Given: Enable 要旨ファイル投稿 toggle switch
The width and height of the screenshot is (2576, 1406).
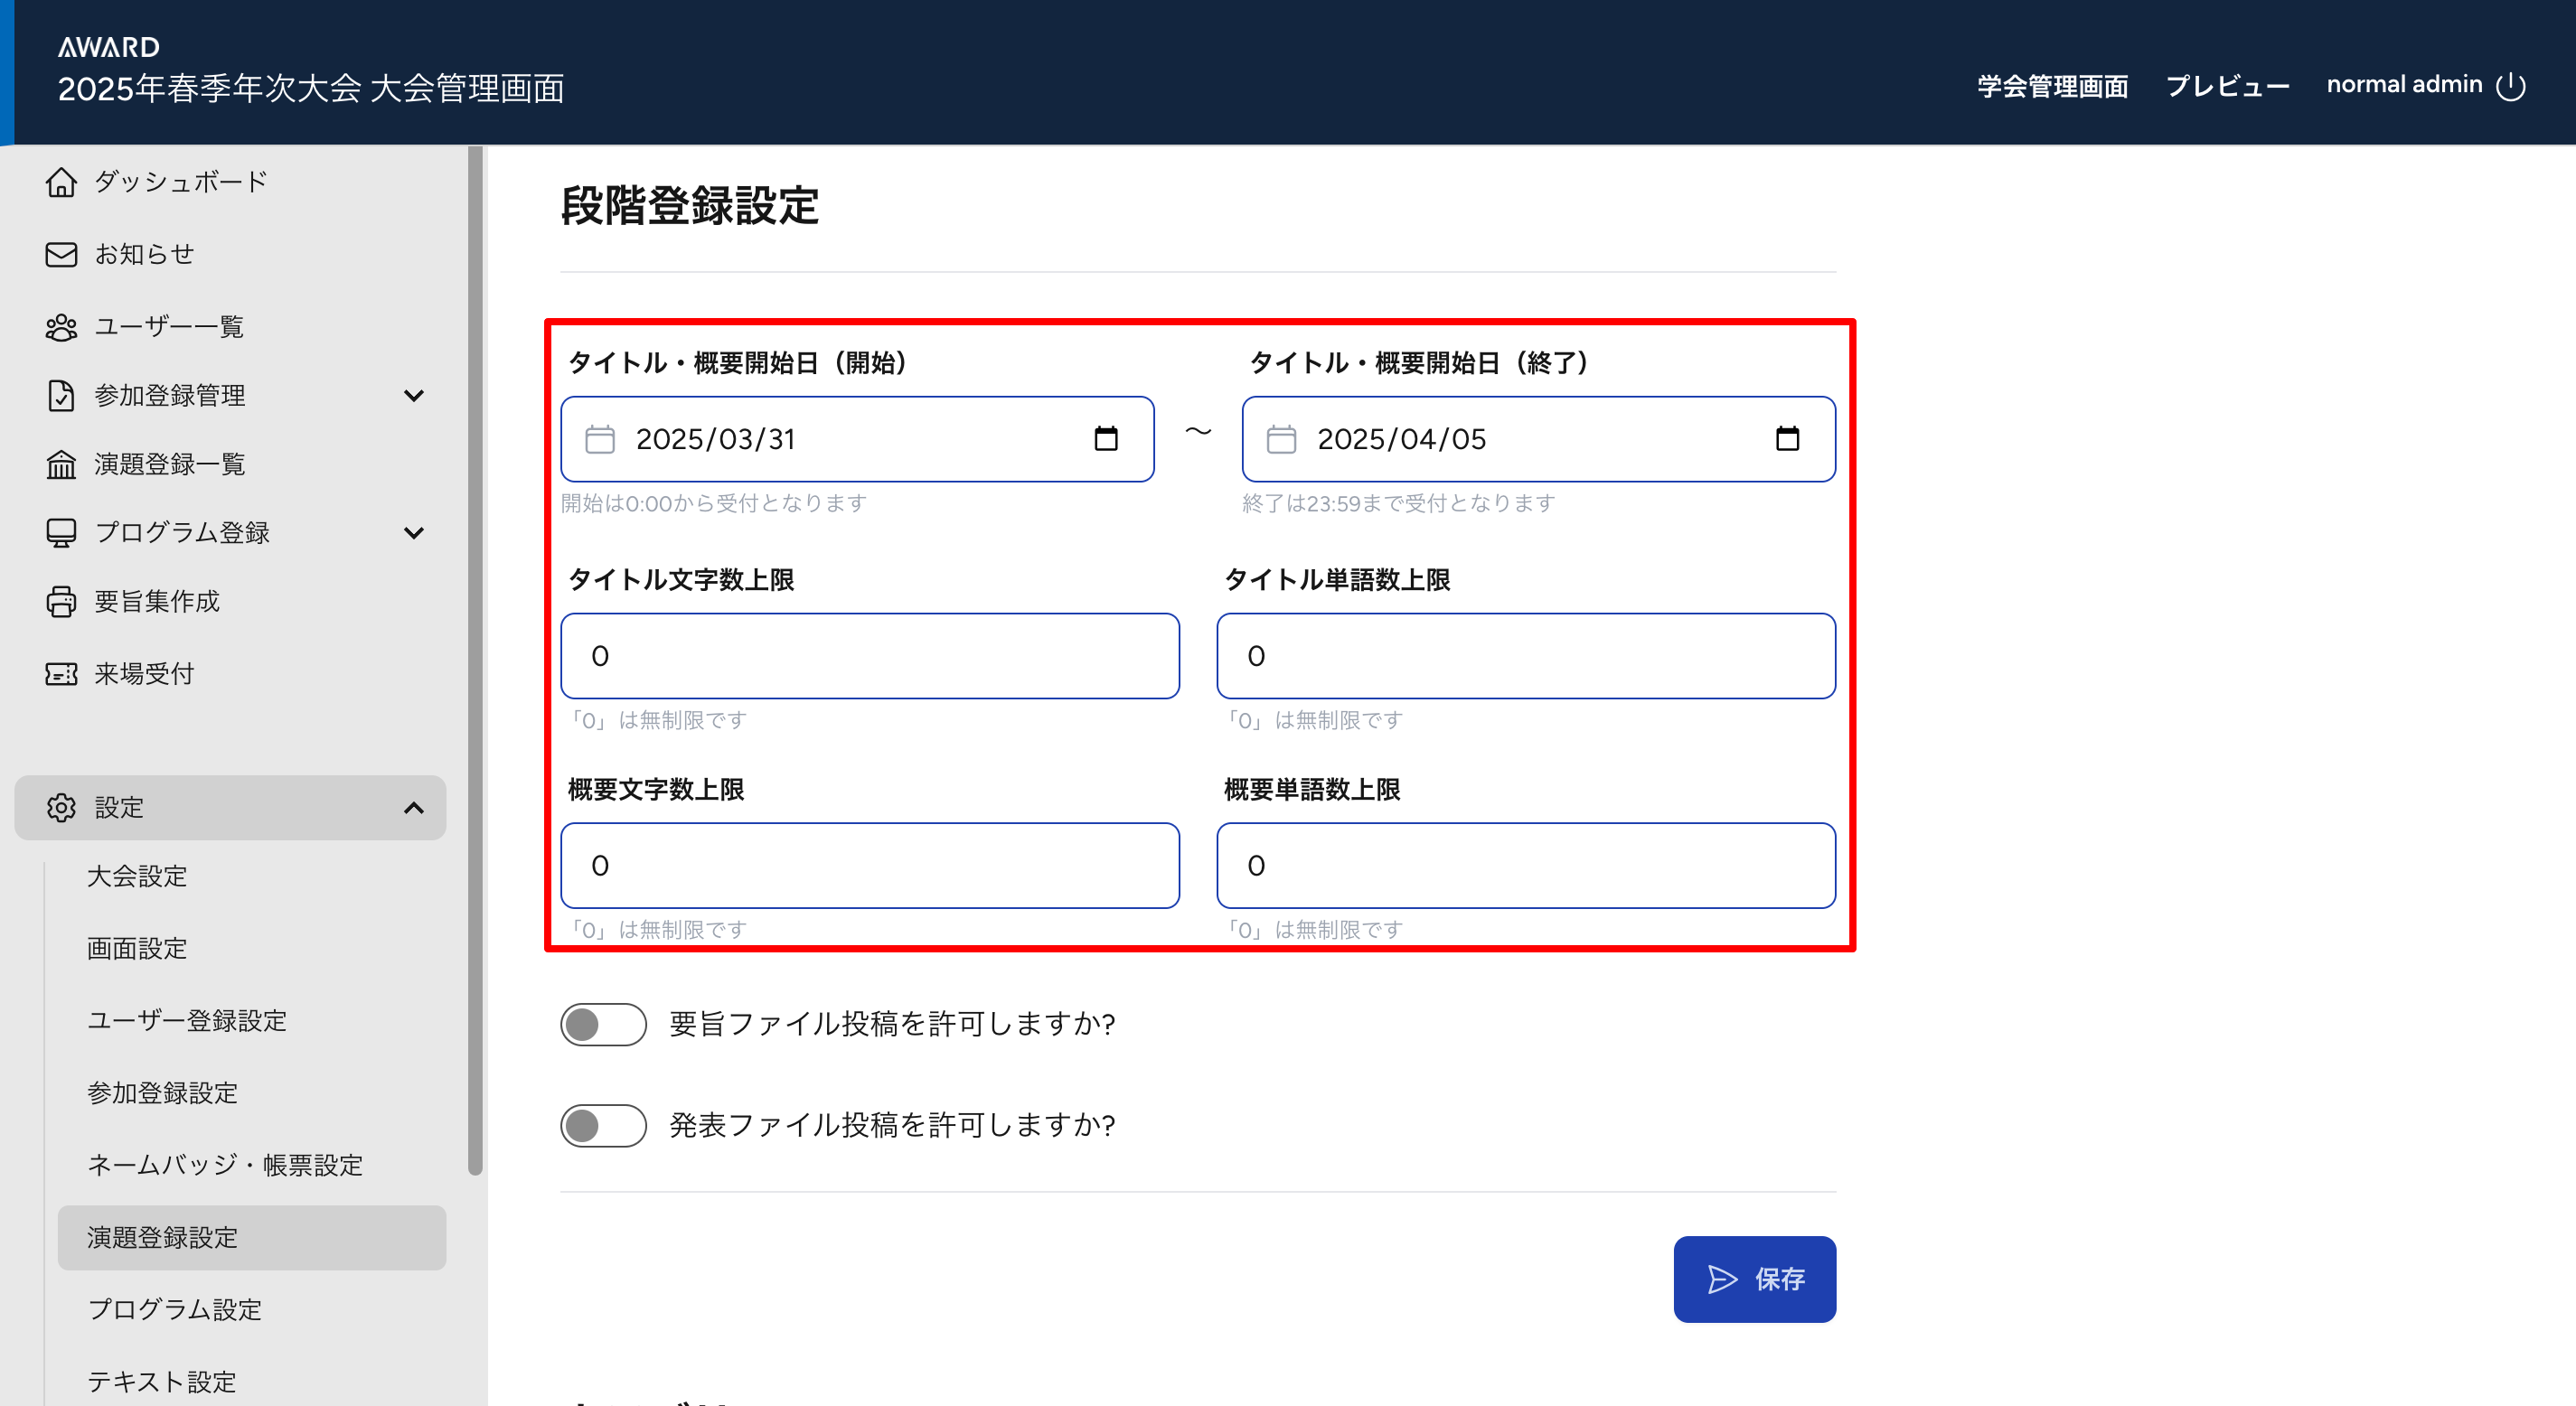Looking at the screenshot, I should click(x=603, y=1024).
